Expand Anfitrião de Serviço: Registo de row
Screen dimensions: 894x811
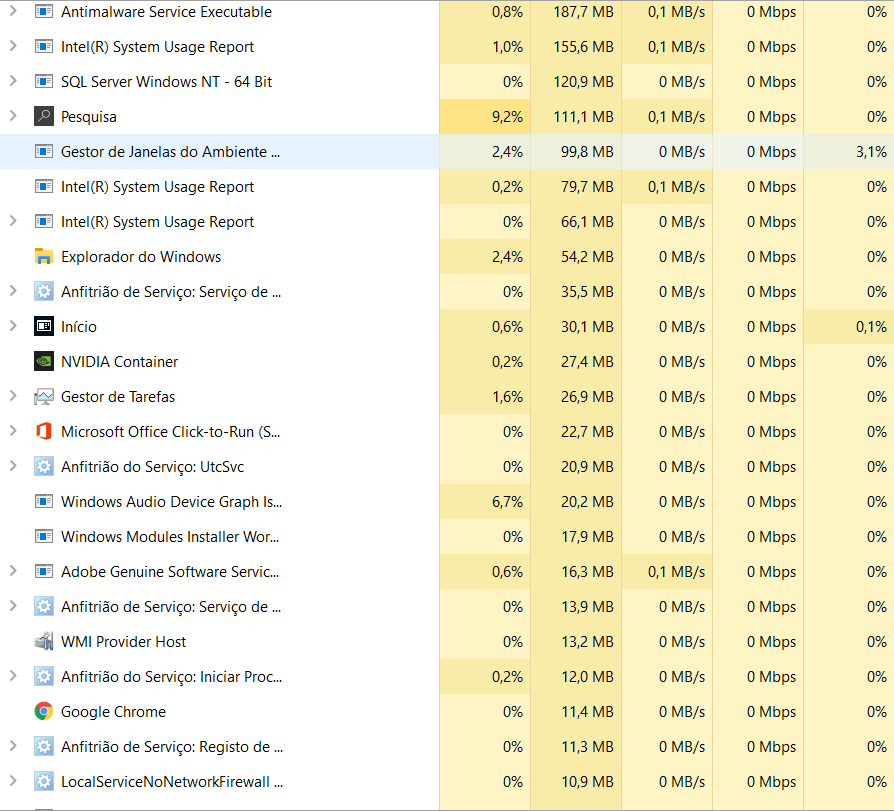click(13, 746)
